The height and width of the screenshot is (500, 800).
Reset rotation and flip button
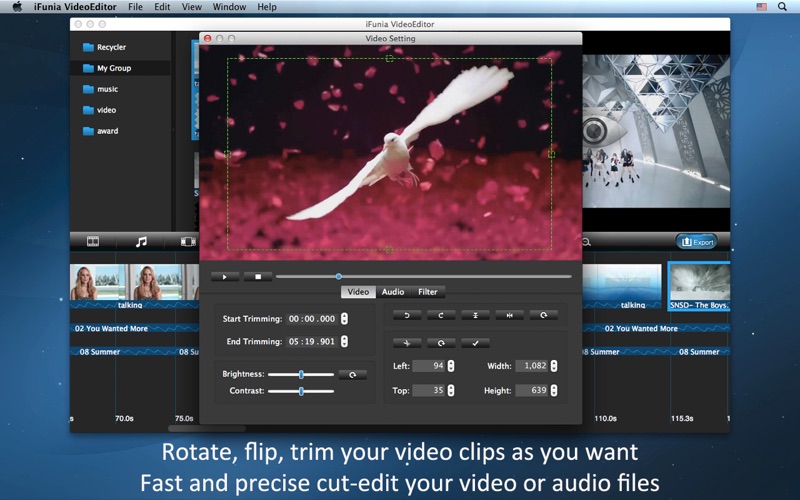(x=543, y=315)
